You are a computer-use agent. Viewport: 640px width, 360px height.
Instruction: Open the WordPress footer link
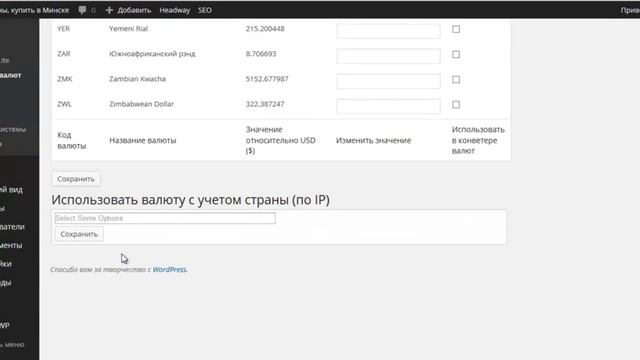pyautogui.click(x=169, y=269)
